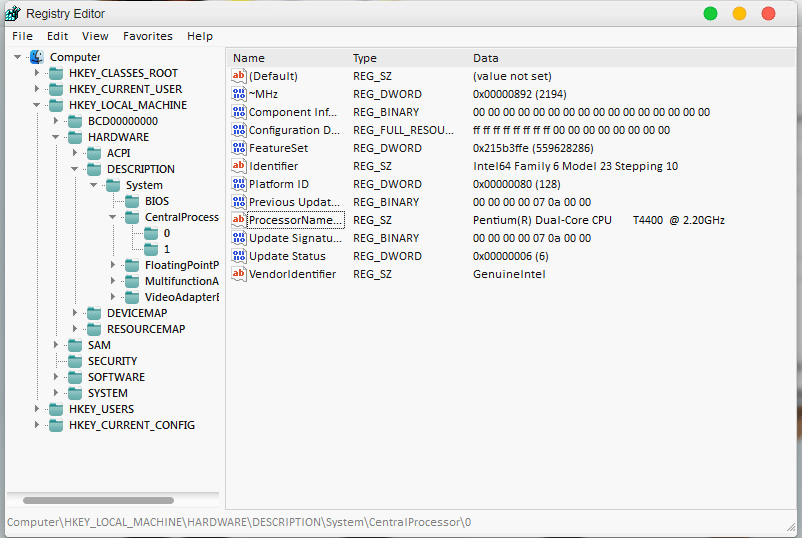Image resolution: width=802 pixels, height=538 pixels.
Task: Click the Previous Updat... binary icon
Action: pyautogui.click(x=239, y=202)
